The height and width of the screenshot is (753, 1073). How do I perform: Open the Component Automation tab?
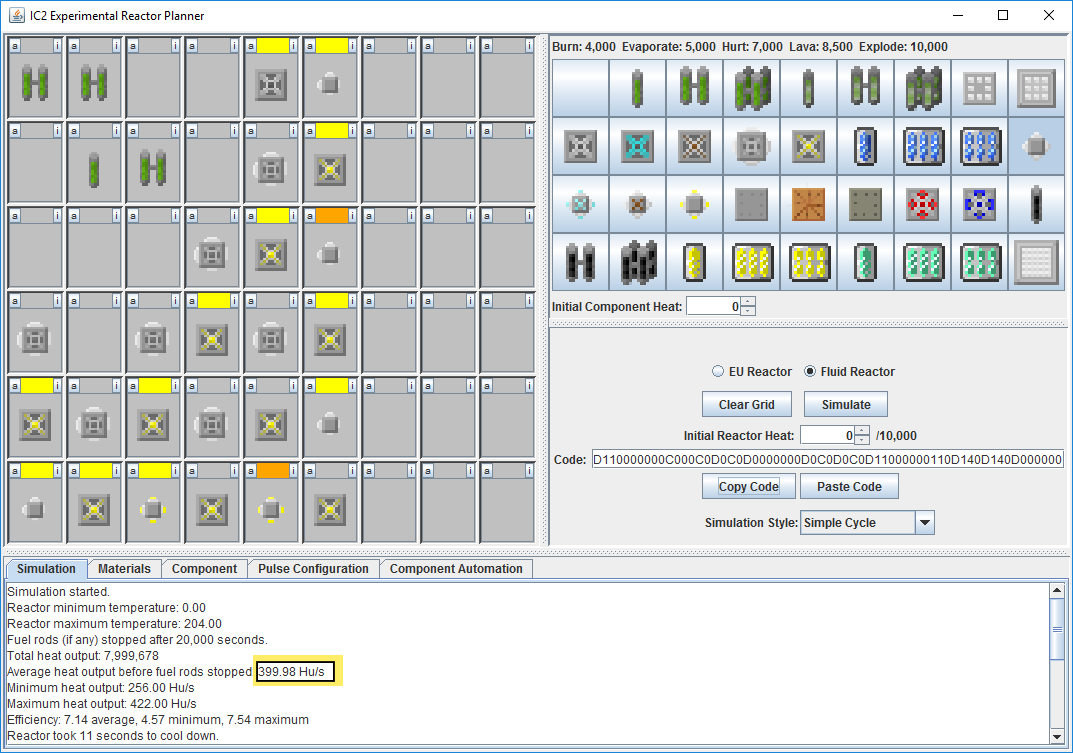click(456, 569)
